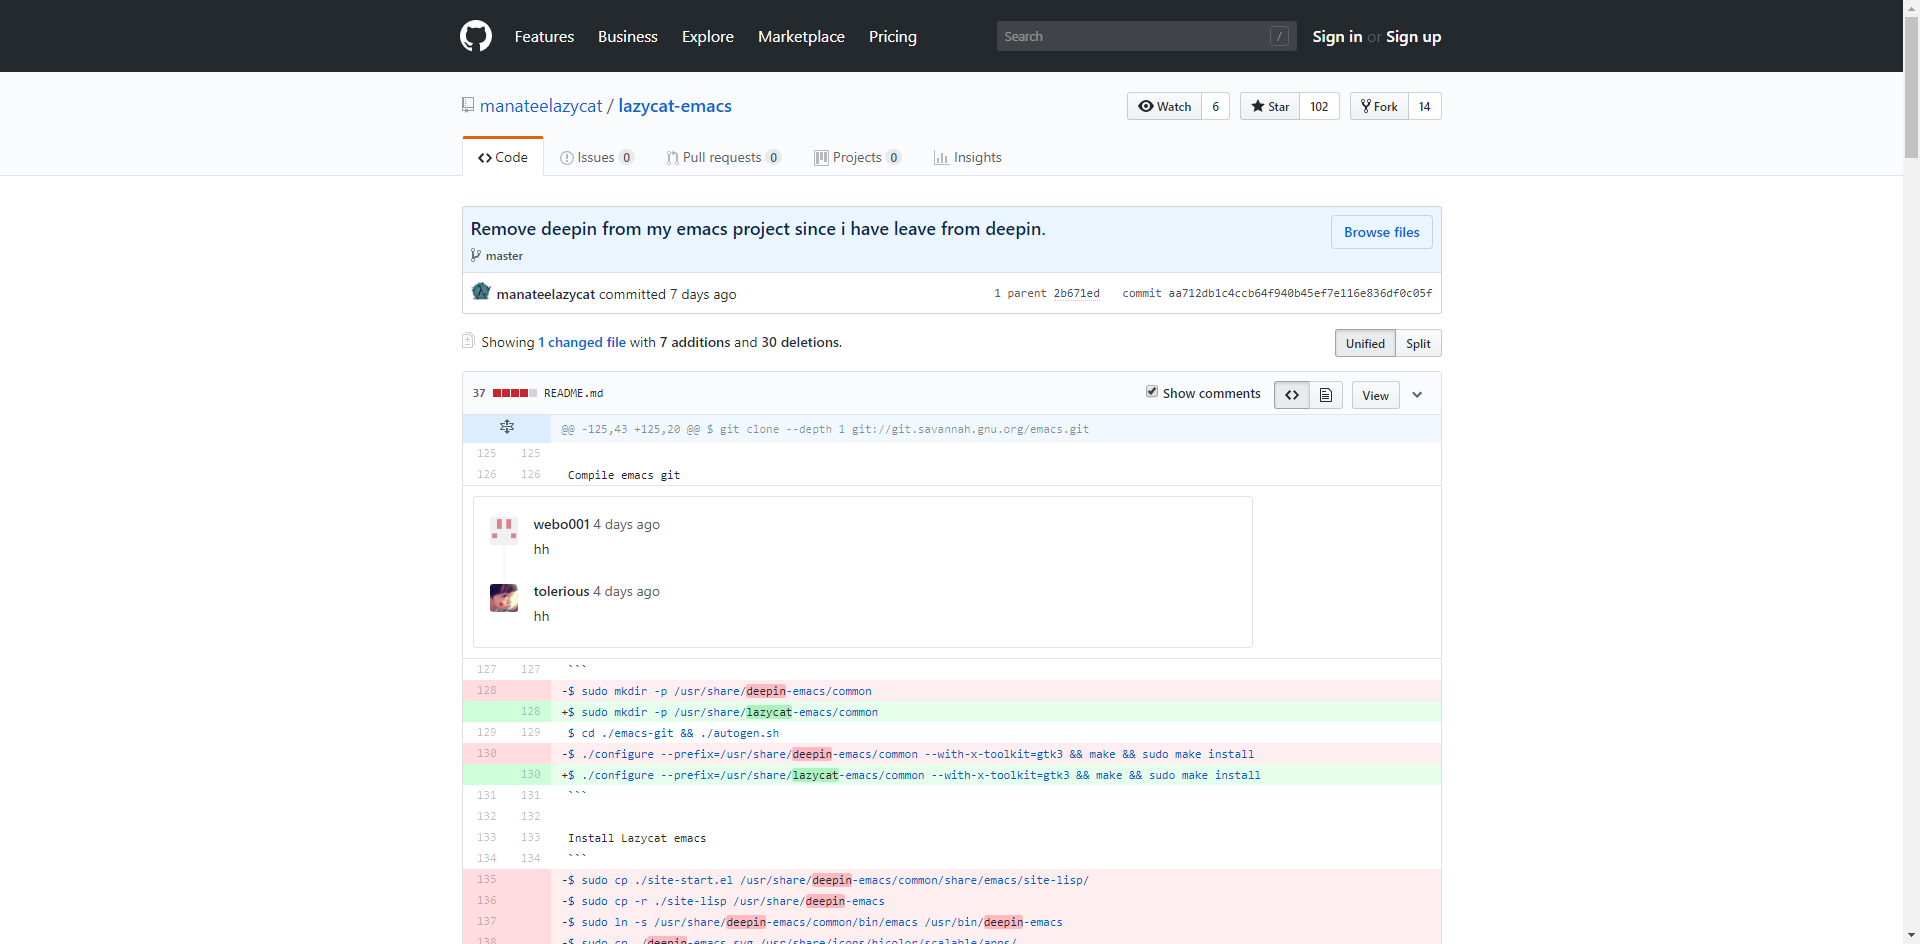
Task: Open the Features menu item
Action: (544, 37)
